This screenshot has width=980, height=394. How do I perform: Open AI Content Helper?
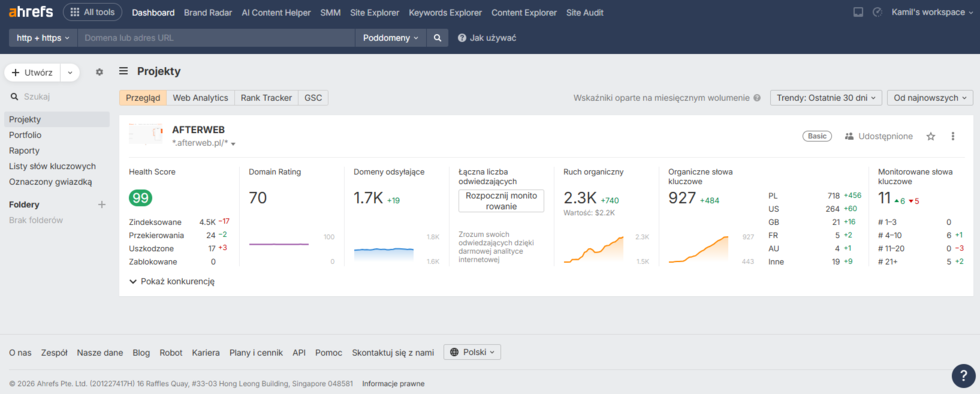(276, 12)
